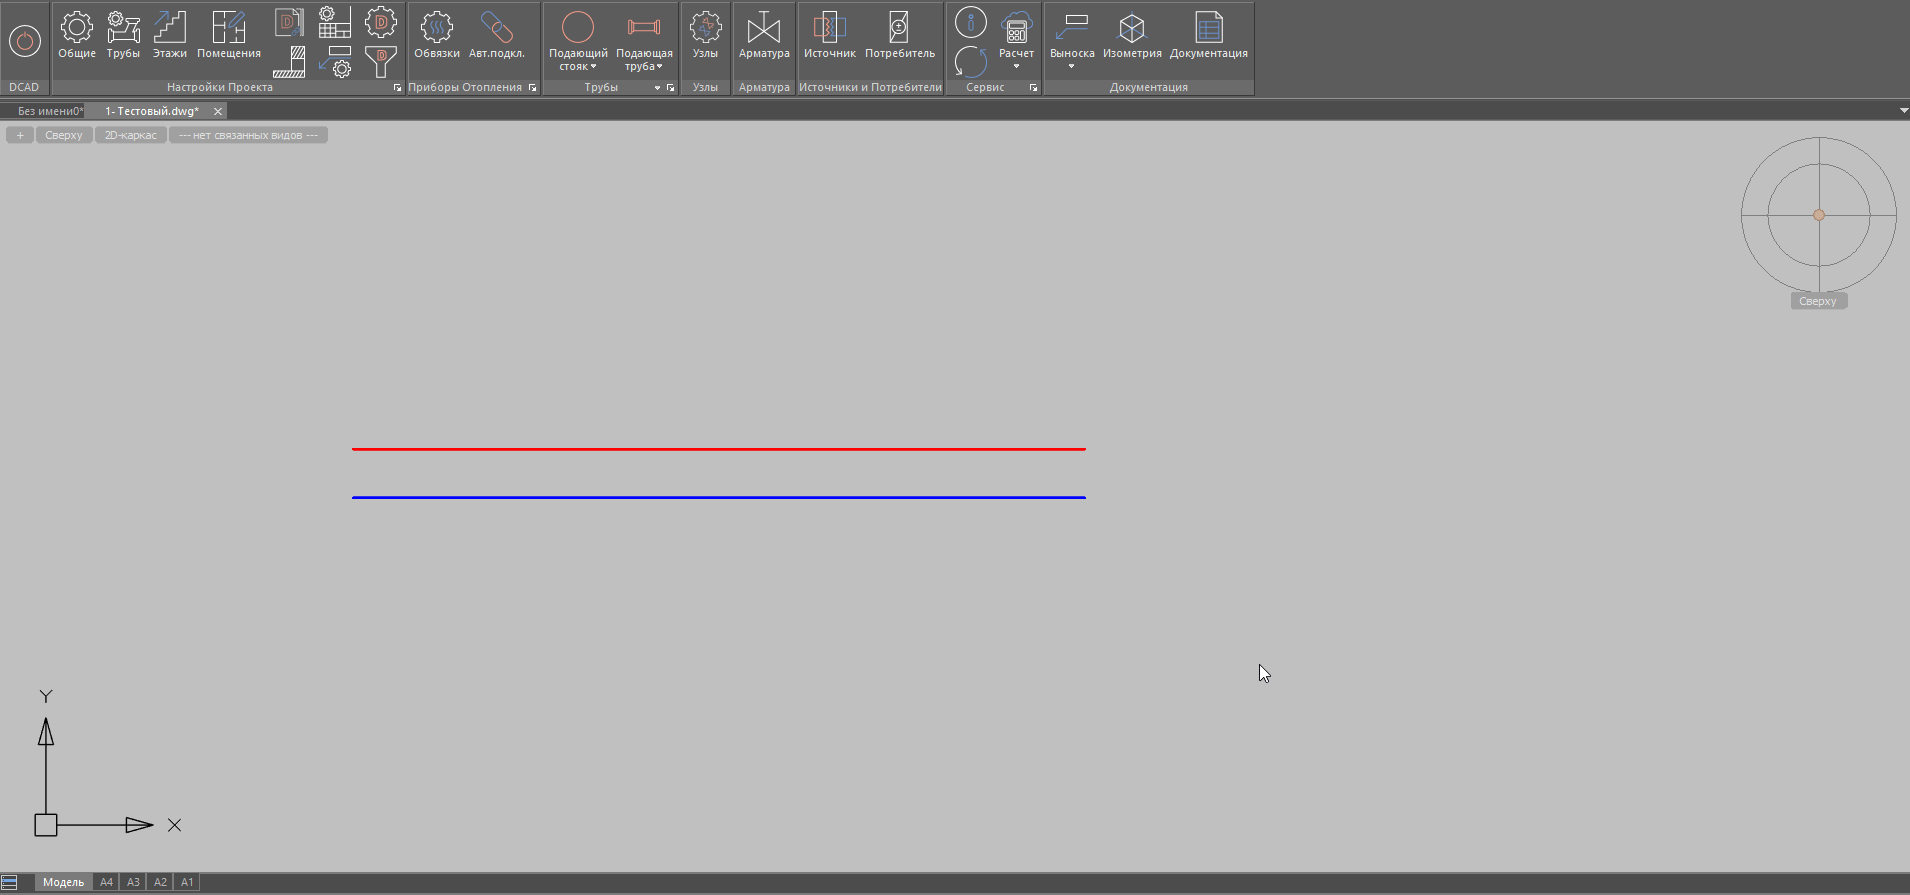
Task: Open the Расчет dropdown menu
Action: pyautogui.click(x=1016, y=66)
